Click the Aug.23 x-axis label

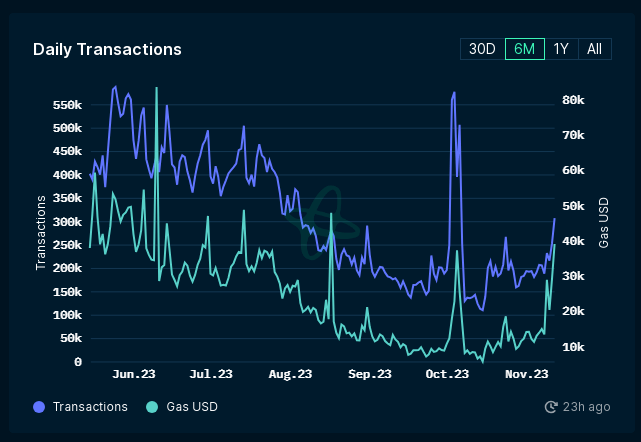pos(290,374)
